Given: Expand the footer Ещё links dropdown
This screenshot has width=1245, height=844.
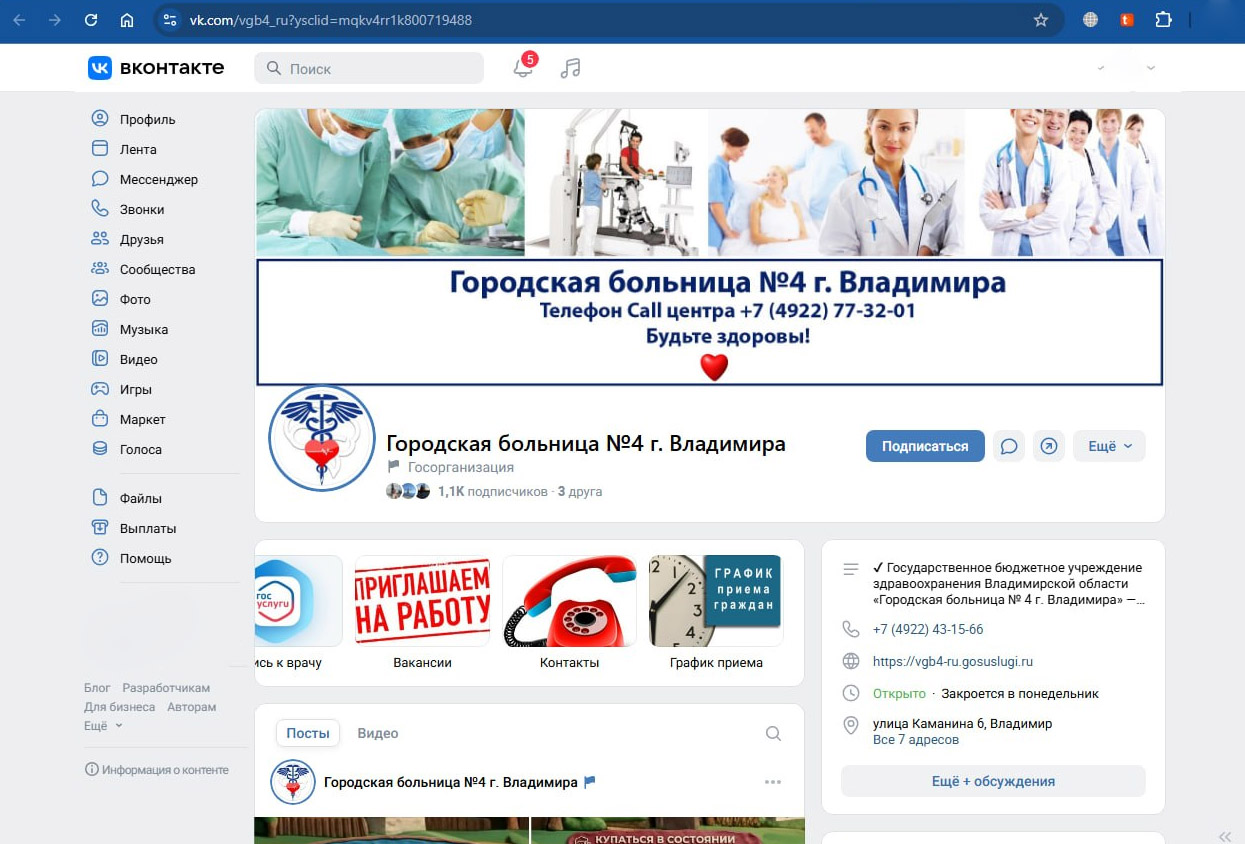Looking at the screenshot, I should tap(103, 726).
